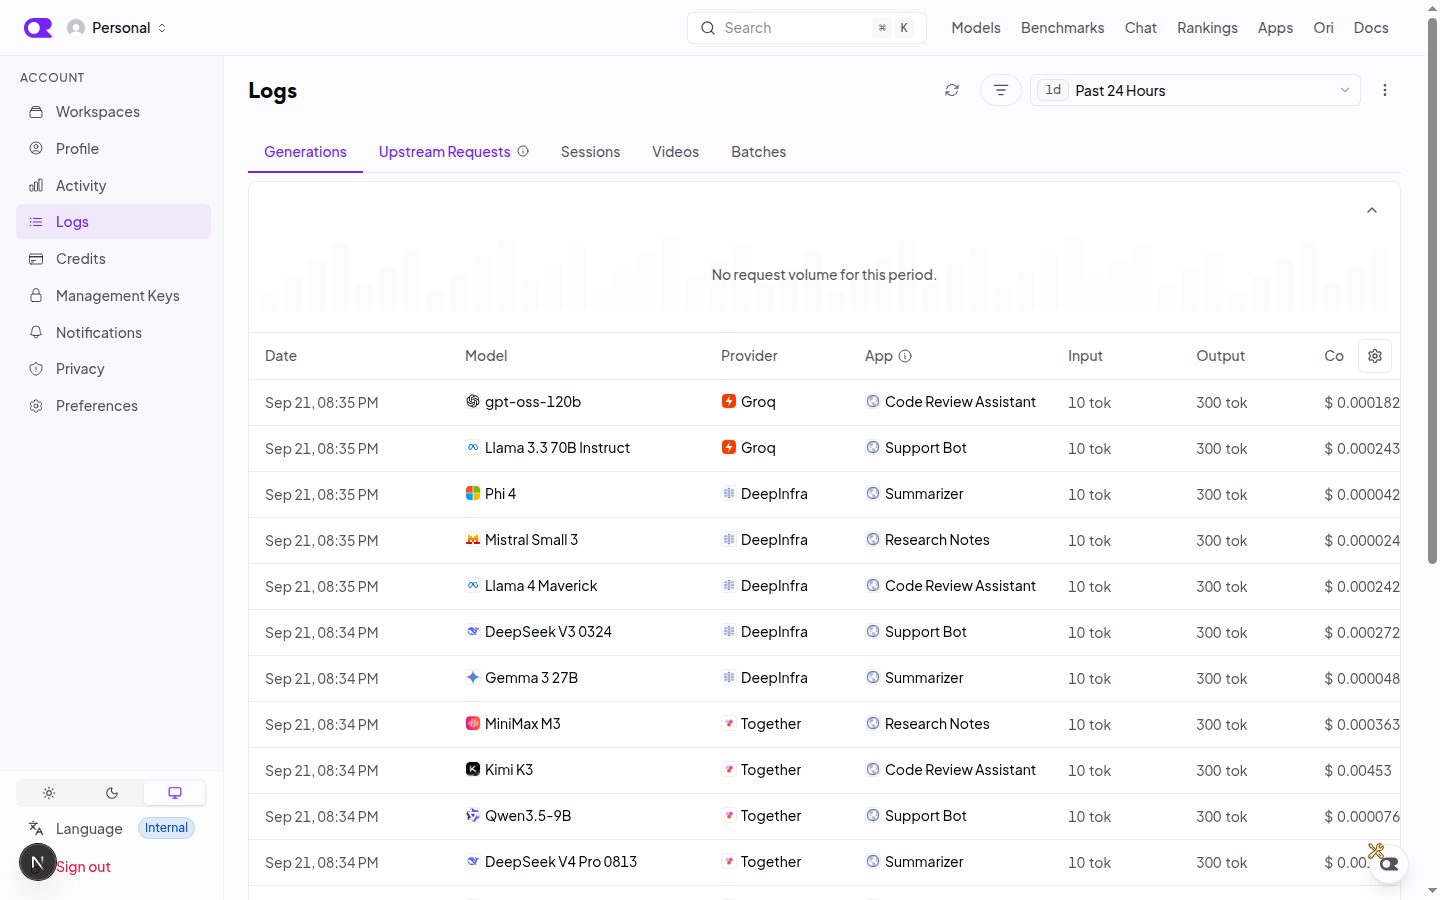Click the Kimi K3 model icon
This screenshot has height=900, width=1440.
click(x=473, y=769)
